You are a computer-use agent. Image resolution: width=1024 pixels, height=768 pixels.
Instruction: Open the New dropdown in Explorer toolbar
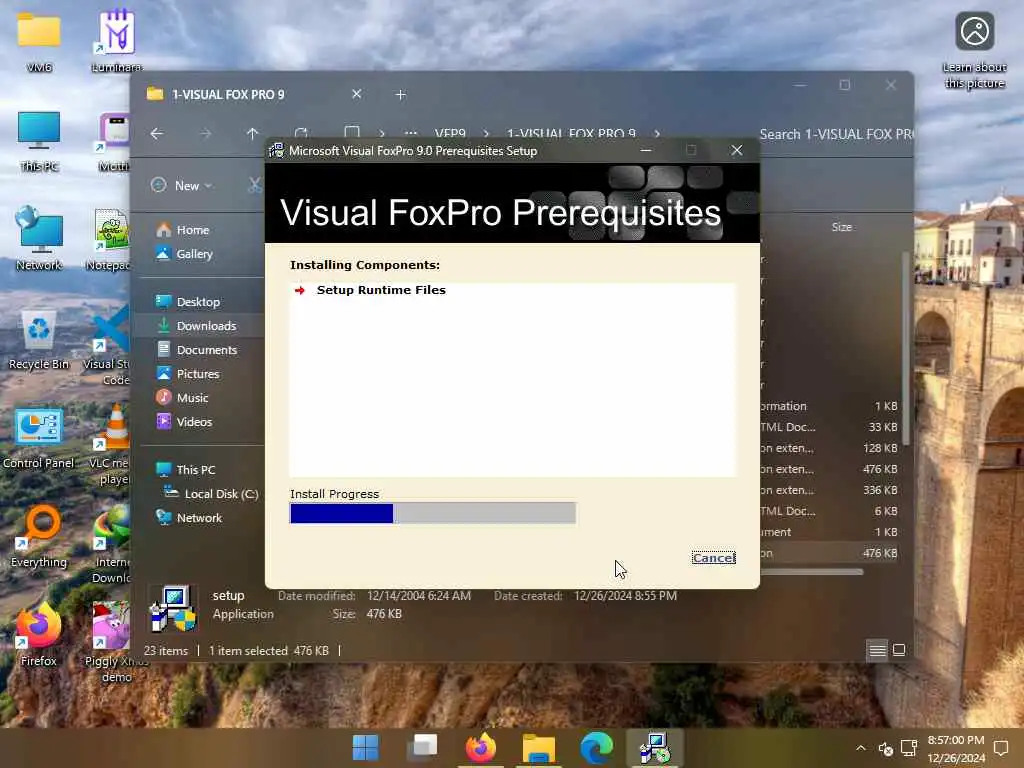click(181, 185)
